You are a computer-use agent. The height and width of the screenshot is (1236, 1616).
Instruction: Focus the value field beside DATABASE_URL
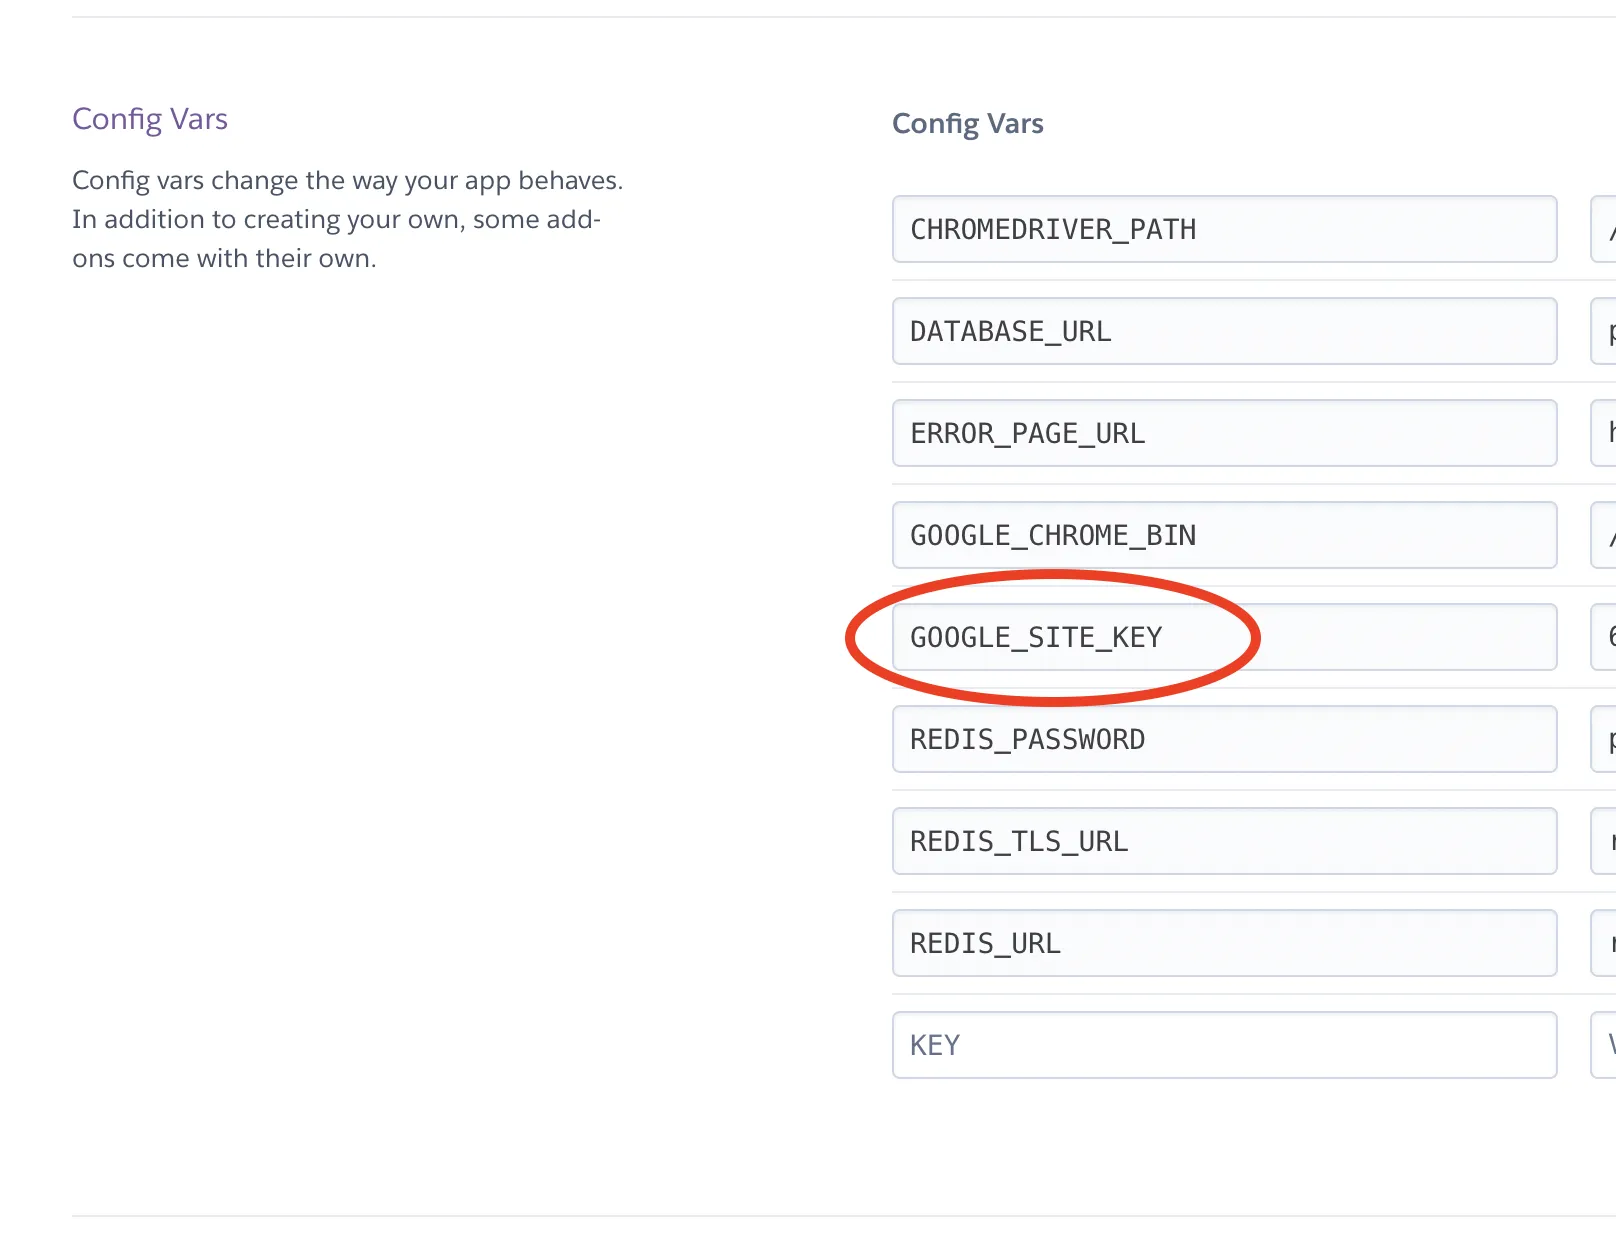(1605, 331)
